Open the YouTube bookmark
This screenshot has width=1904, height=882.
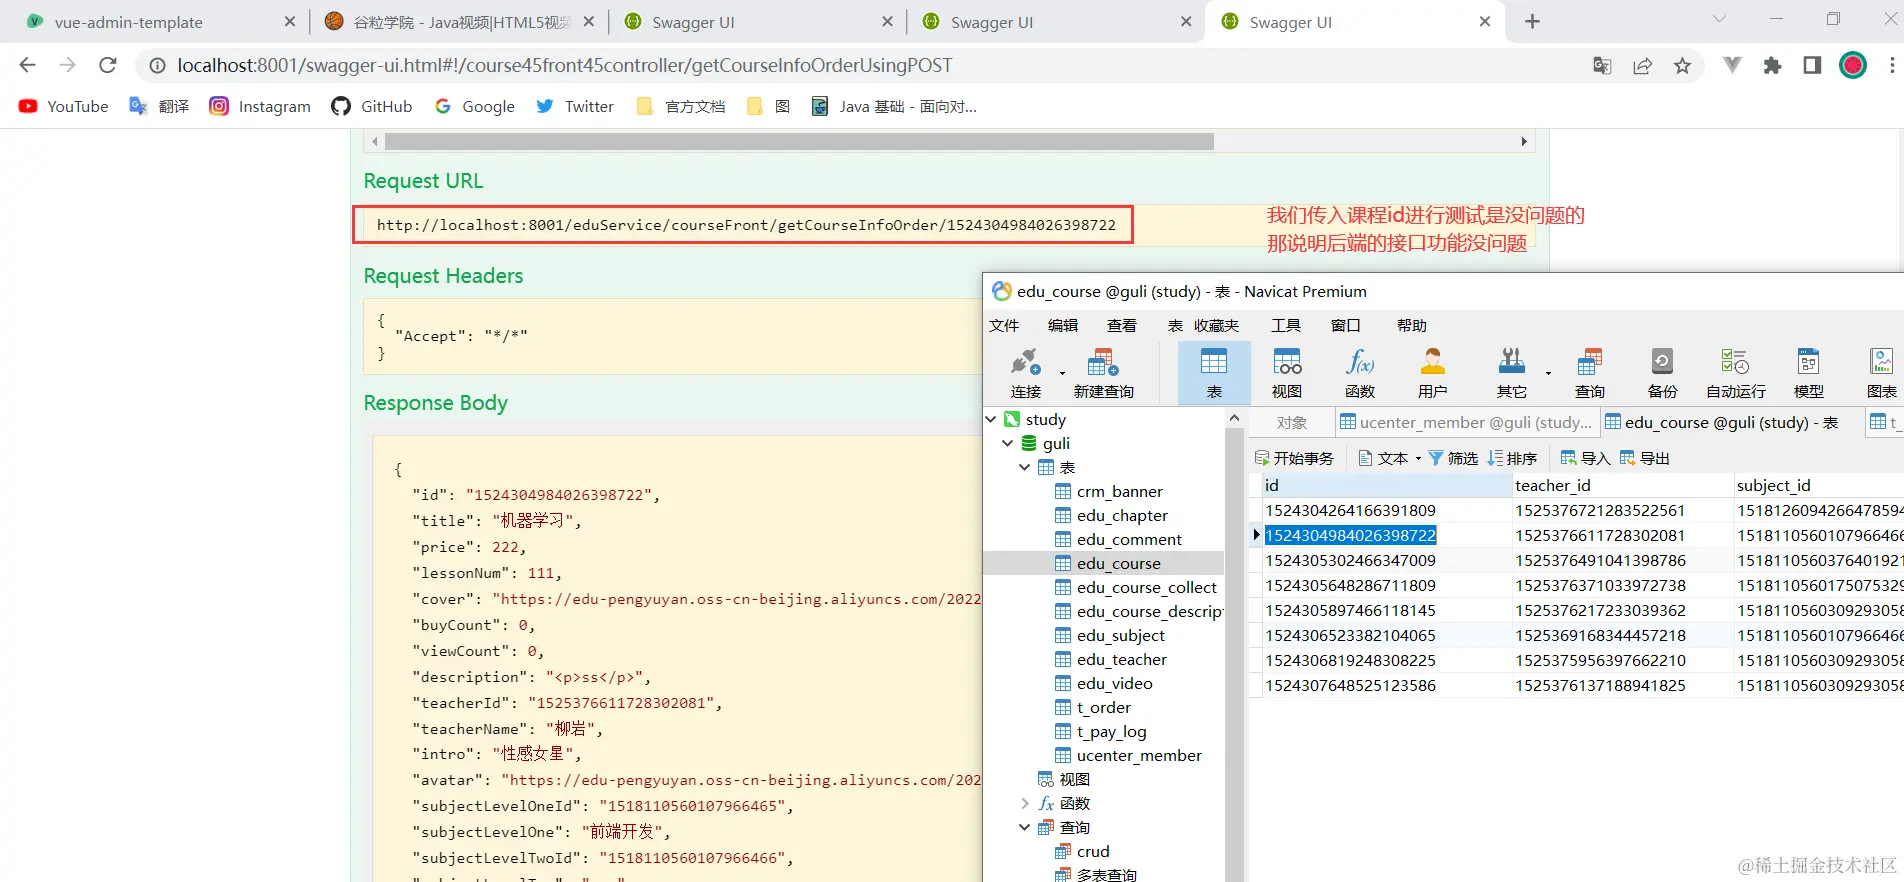[x=64, y=106]
